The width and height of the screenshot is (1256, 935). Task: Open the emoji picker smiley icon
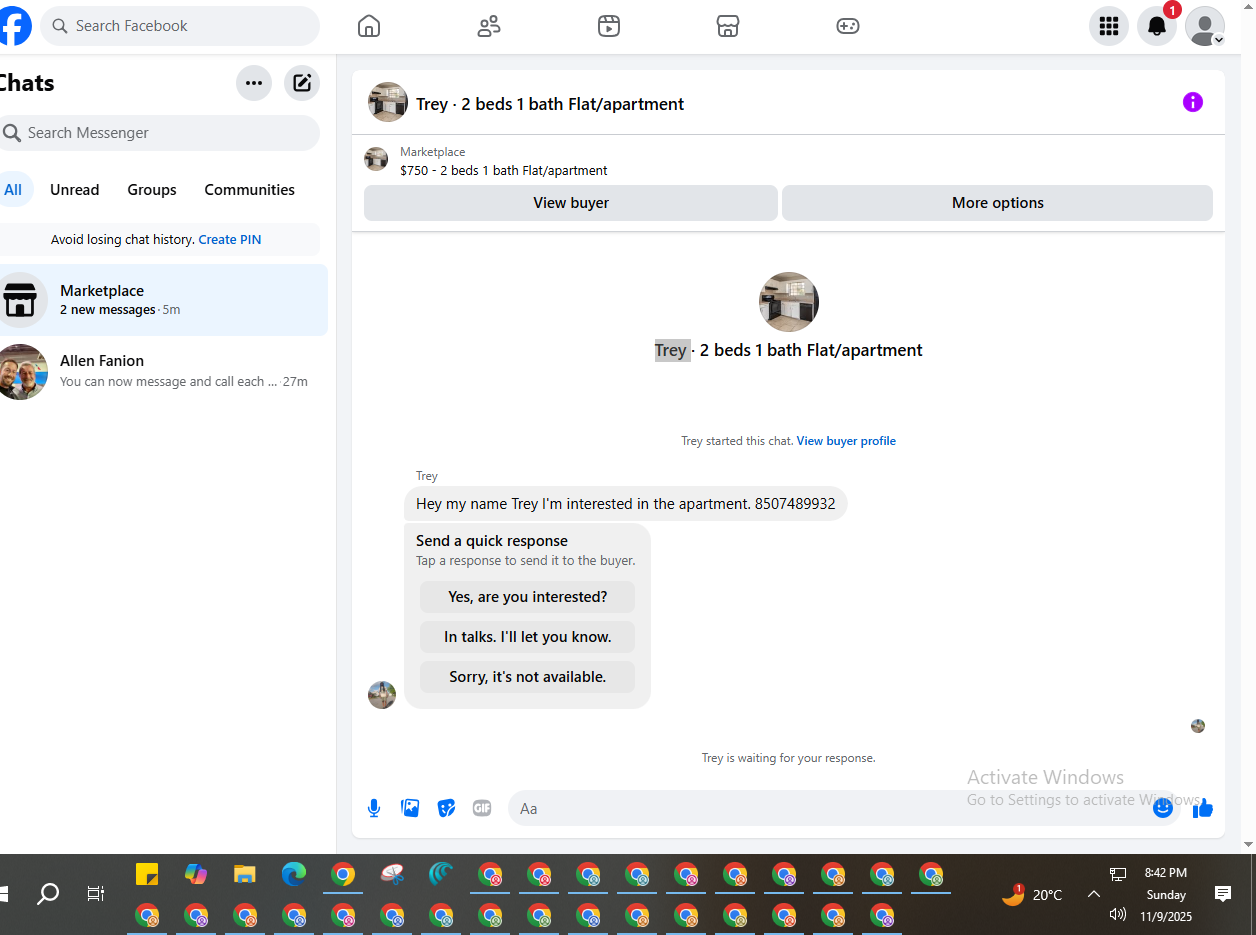pyautogui.click(x=1163, y=808)
